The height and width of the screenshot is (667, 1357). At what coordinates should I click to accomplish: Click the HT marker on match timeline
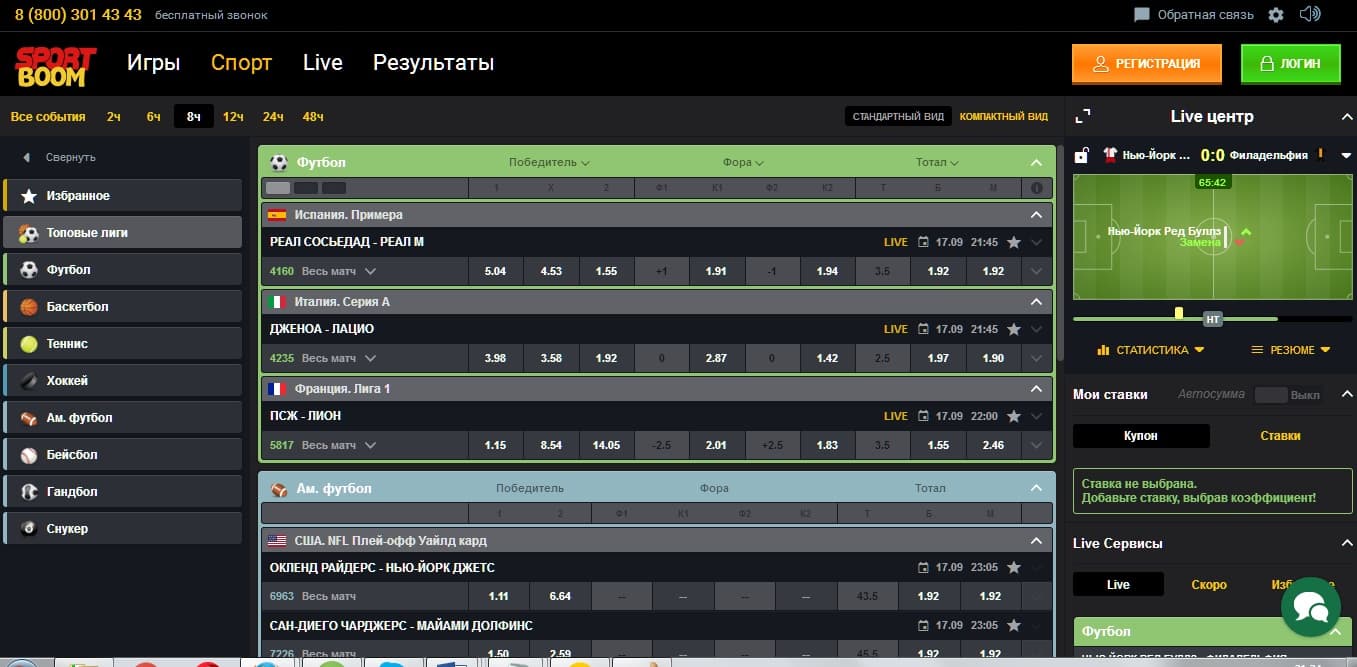pyautogui.click(x=1213, y=320)
